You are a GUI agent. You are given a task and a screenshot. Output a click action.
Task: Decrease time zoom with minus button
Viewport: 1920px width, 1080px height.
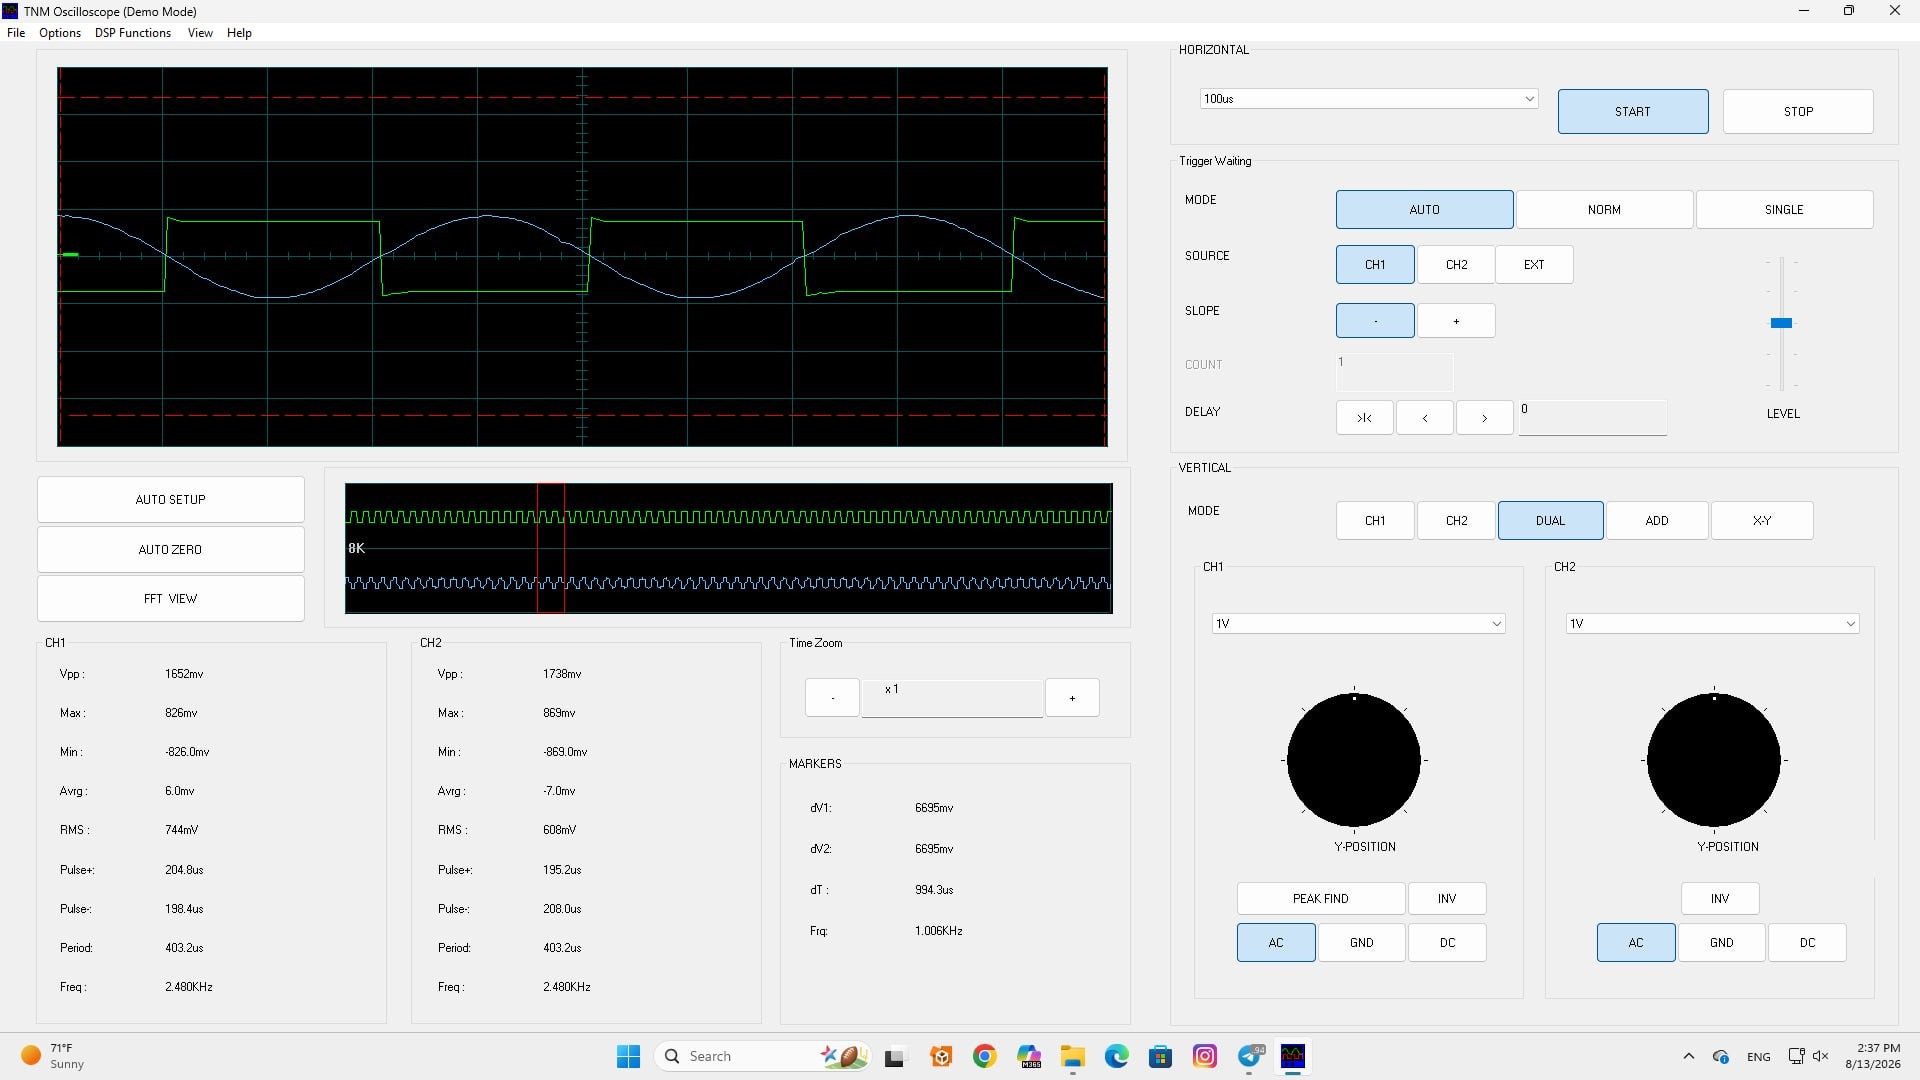click(x=832, y=698)
